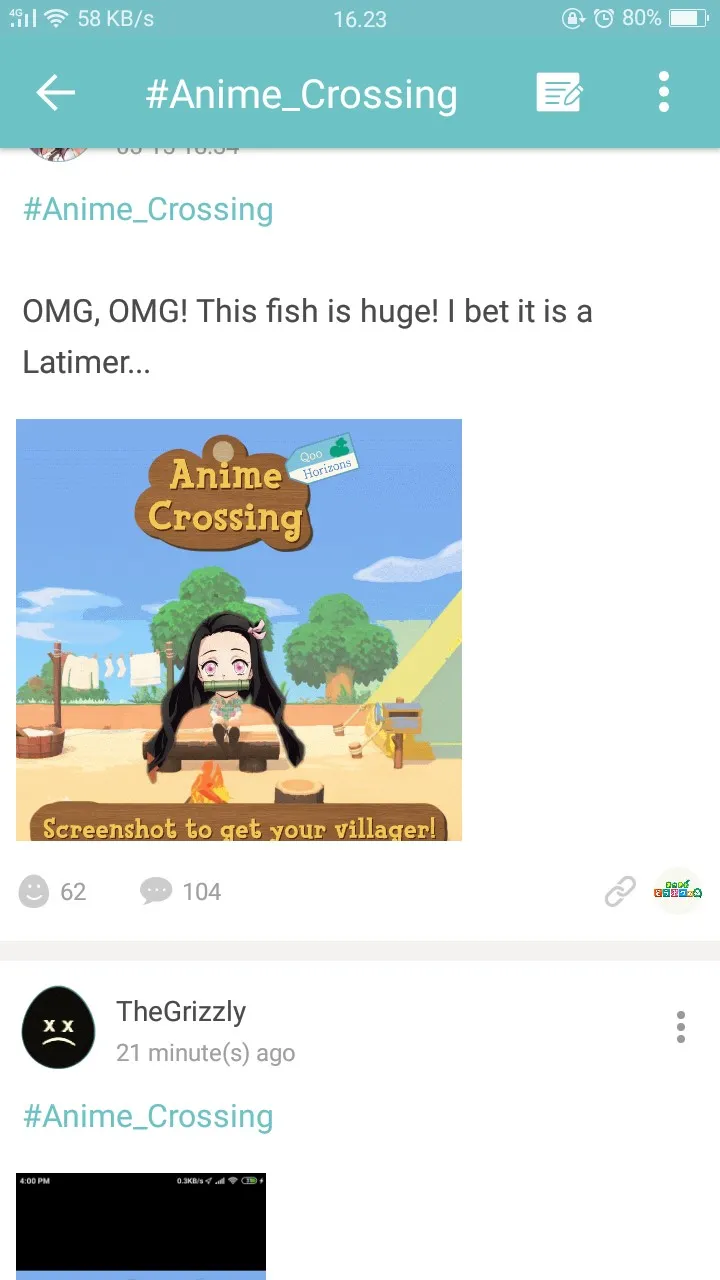
Task: Tap the partially visible top avatar
Action: pos(58,154)
